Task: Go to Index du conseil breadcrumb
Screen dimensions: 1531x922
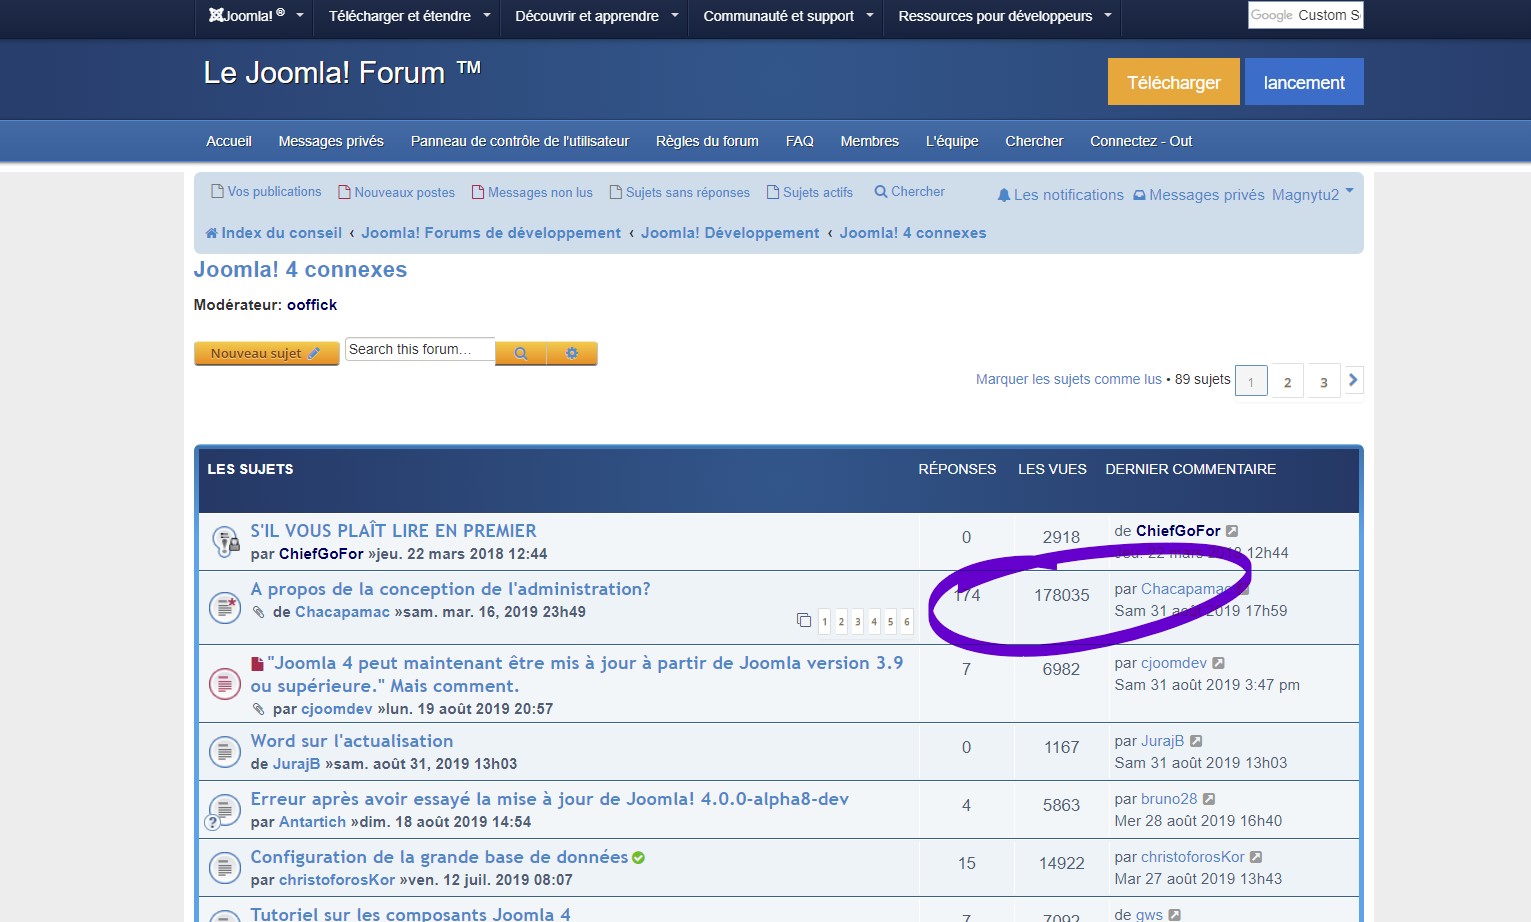Action: pyautogui.click(x=273, y=233)
